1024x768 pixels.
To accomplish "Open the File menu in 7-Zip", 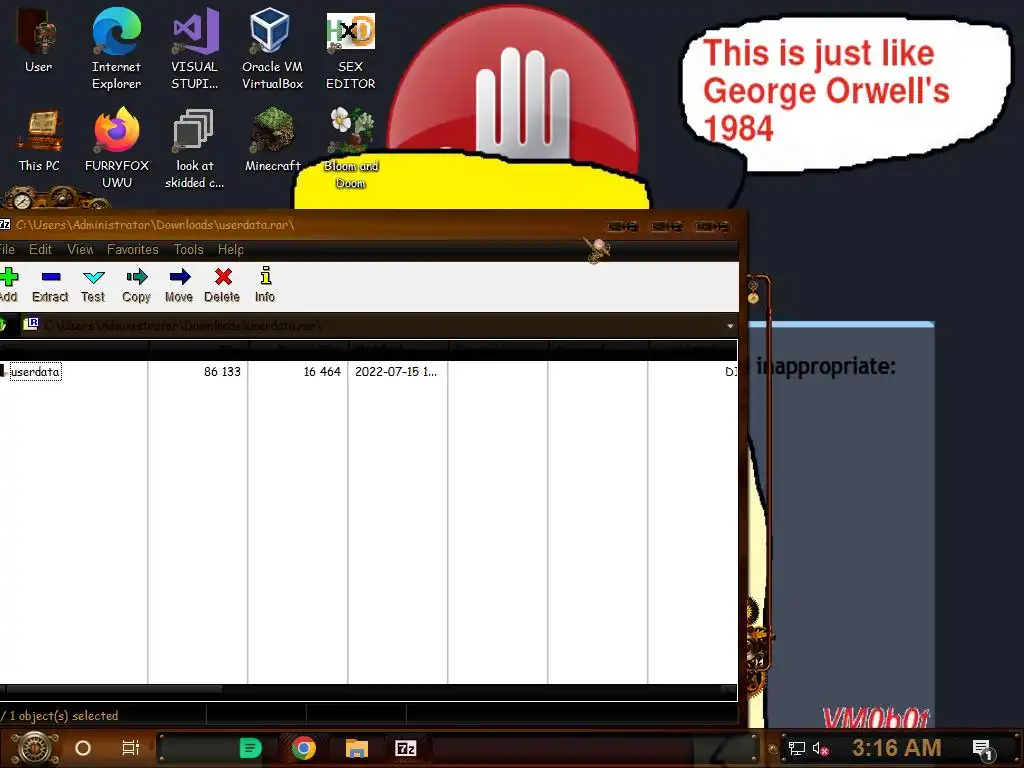I will coord(7,249).
